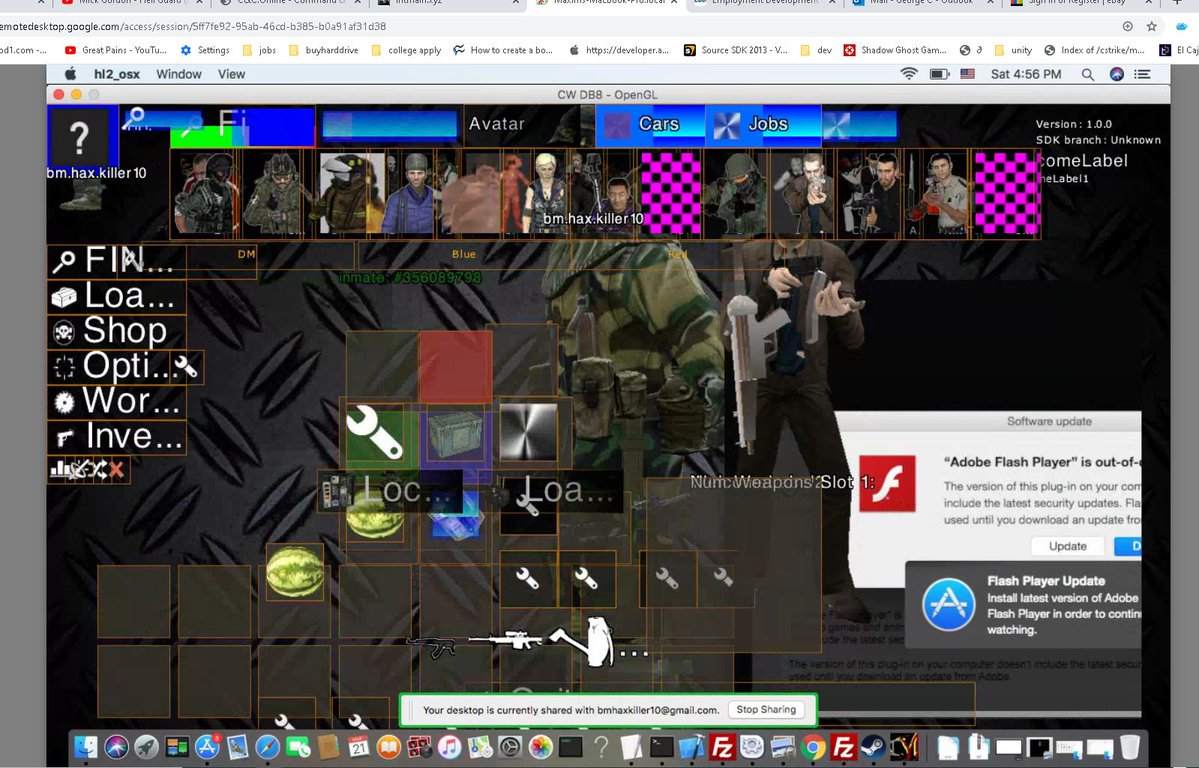Open the hl2_osx application menu
This screenshot has width=1199, height=768.
116,74
